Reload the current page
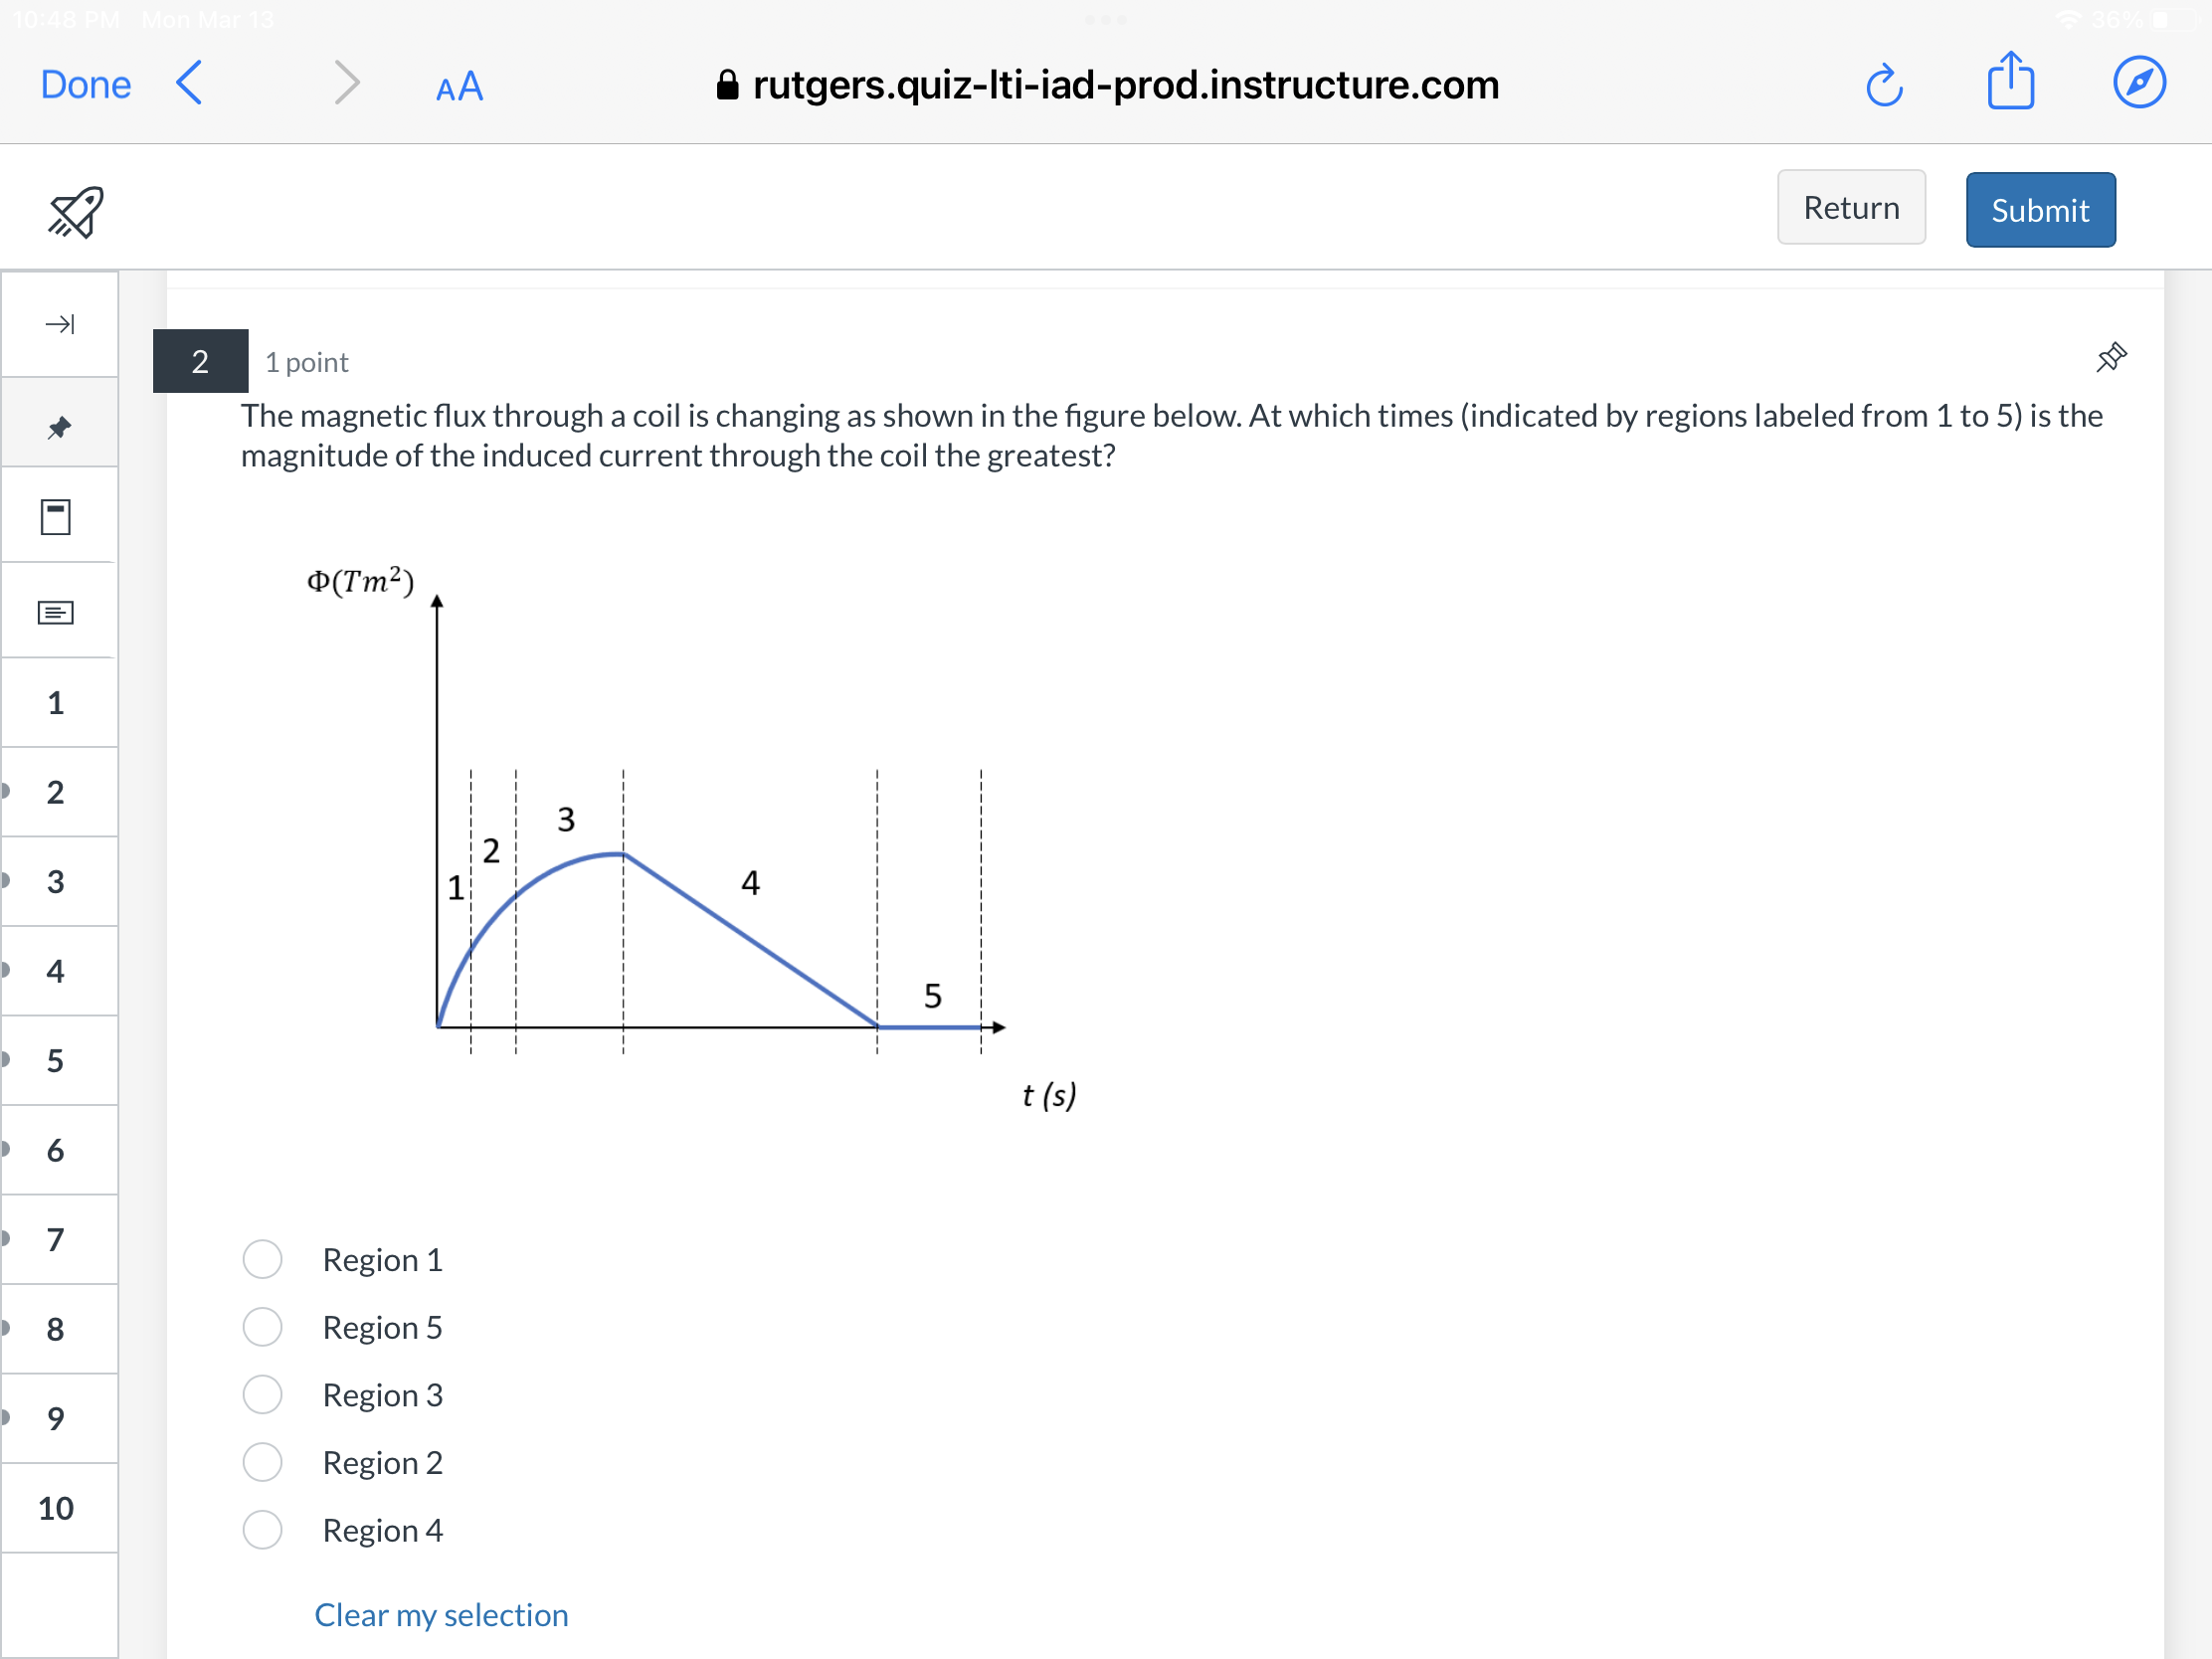This screenshot has width=2212, height=1659. point(1886,84)
